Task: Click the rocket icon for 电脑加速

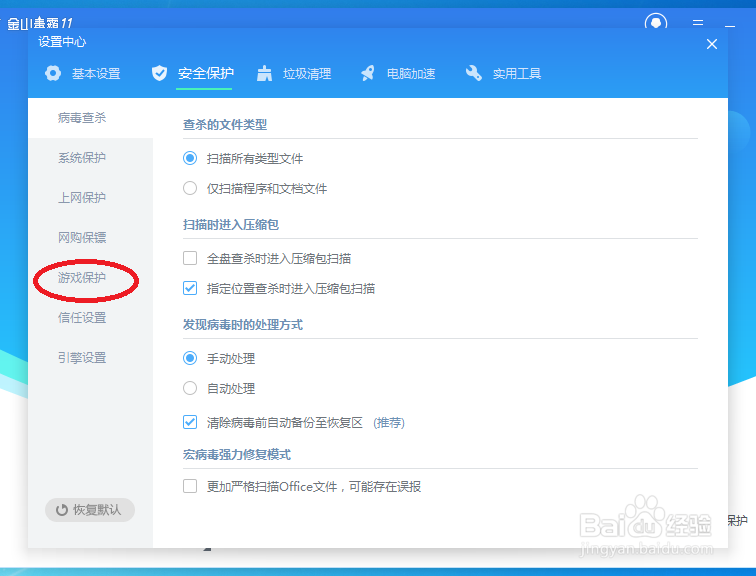Action: (x=368, y=73)
